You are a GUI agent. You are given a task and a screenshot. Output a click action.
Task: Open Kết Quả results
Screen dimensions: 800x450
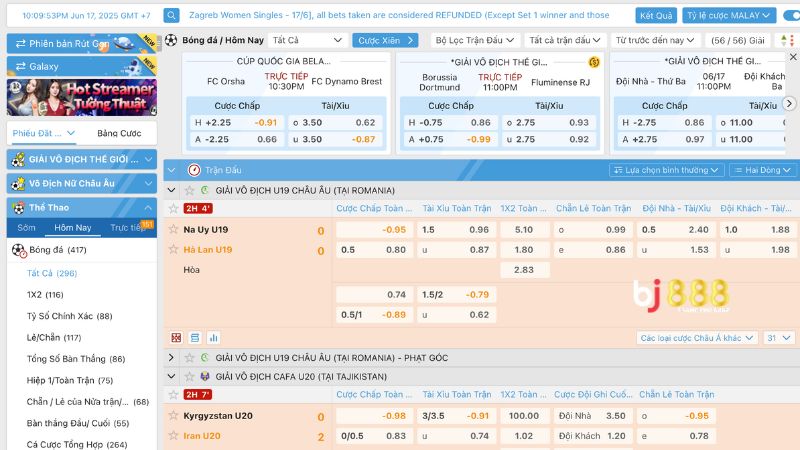tap(656, 15)
